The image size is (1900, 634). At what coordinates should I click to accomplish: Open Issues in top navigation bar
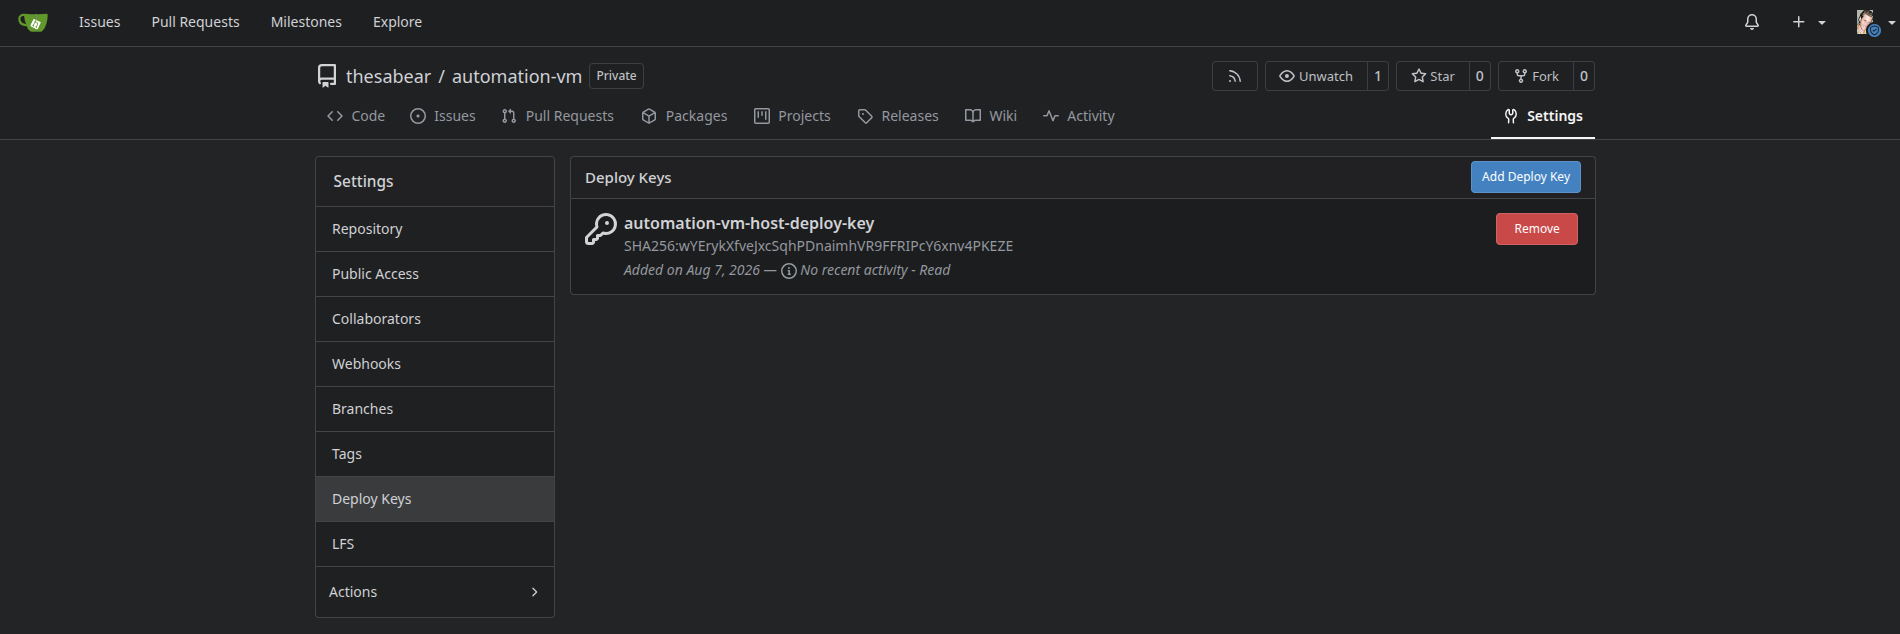click(x=100, y=22)
